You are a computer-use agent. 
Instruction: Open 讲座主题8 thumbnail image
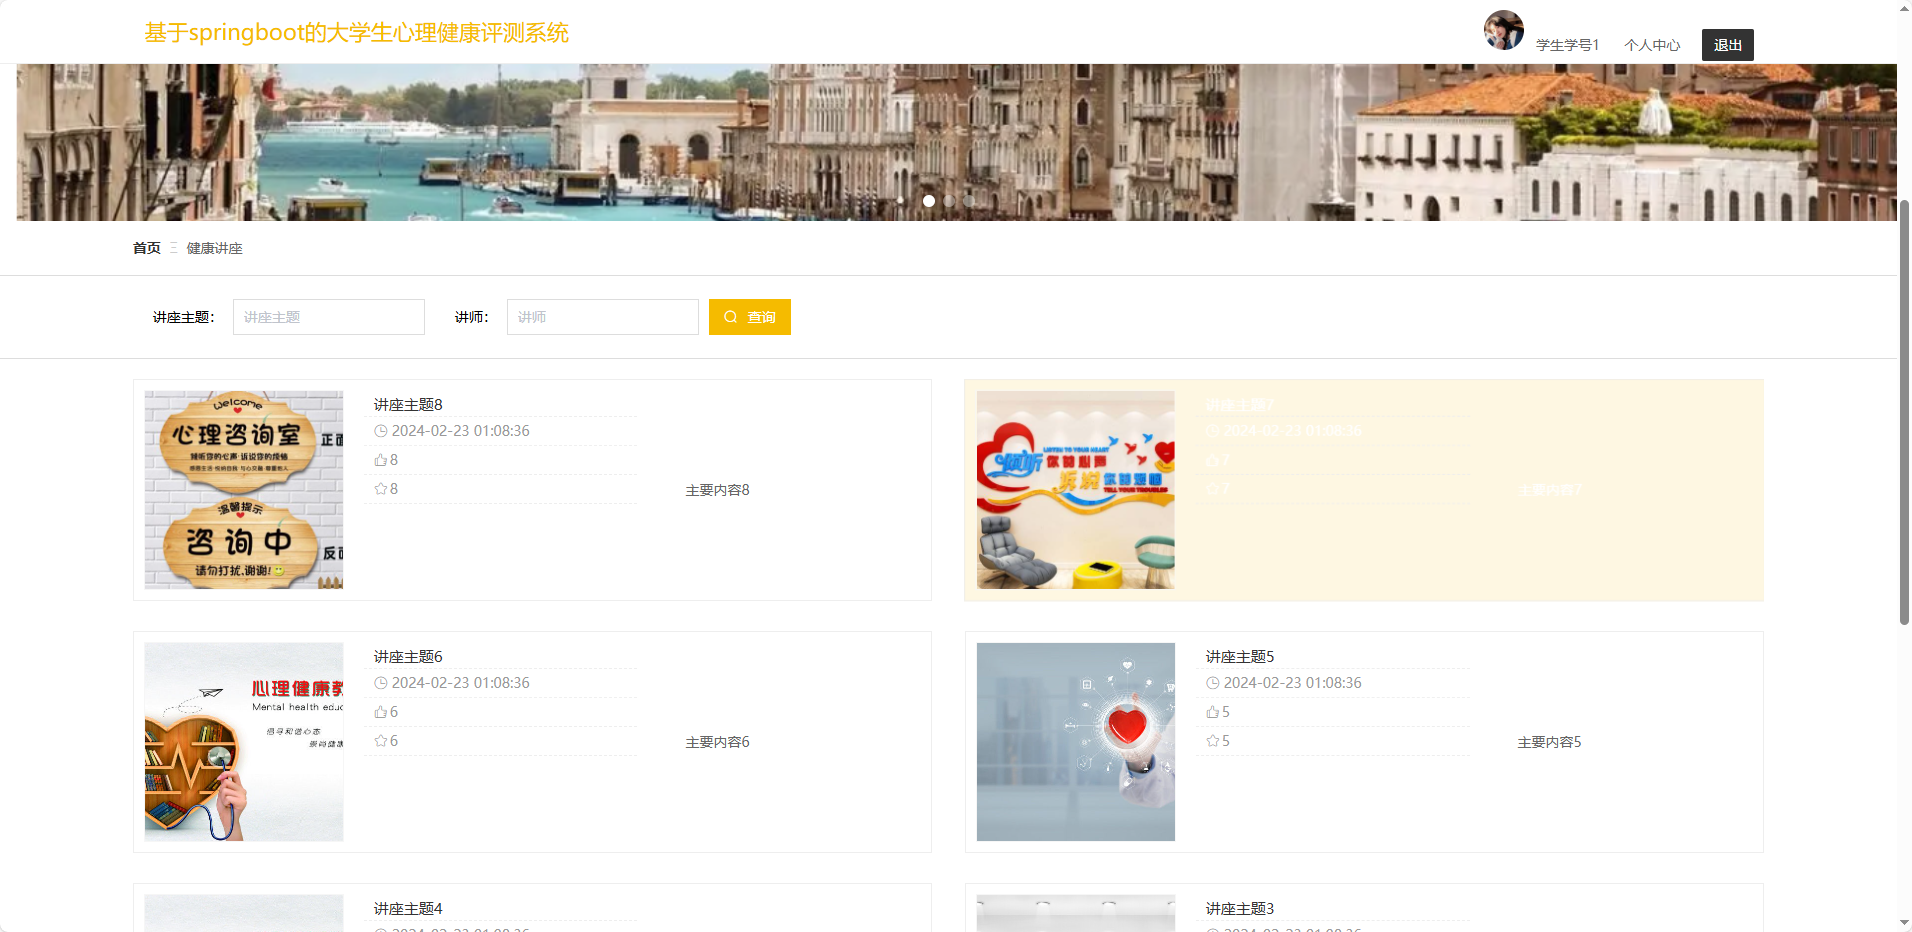(244, 490)
